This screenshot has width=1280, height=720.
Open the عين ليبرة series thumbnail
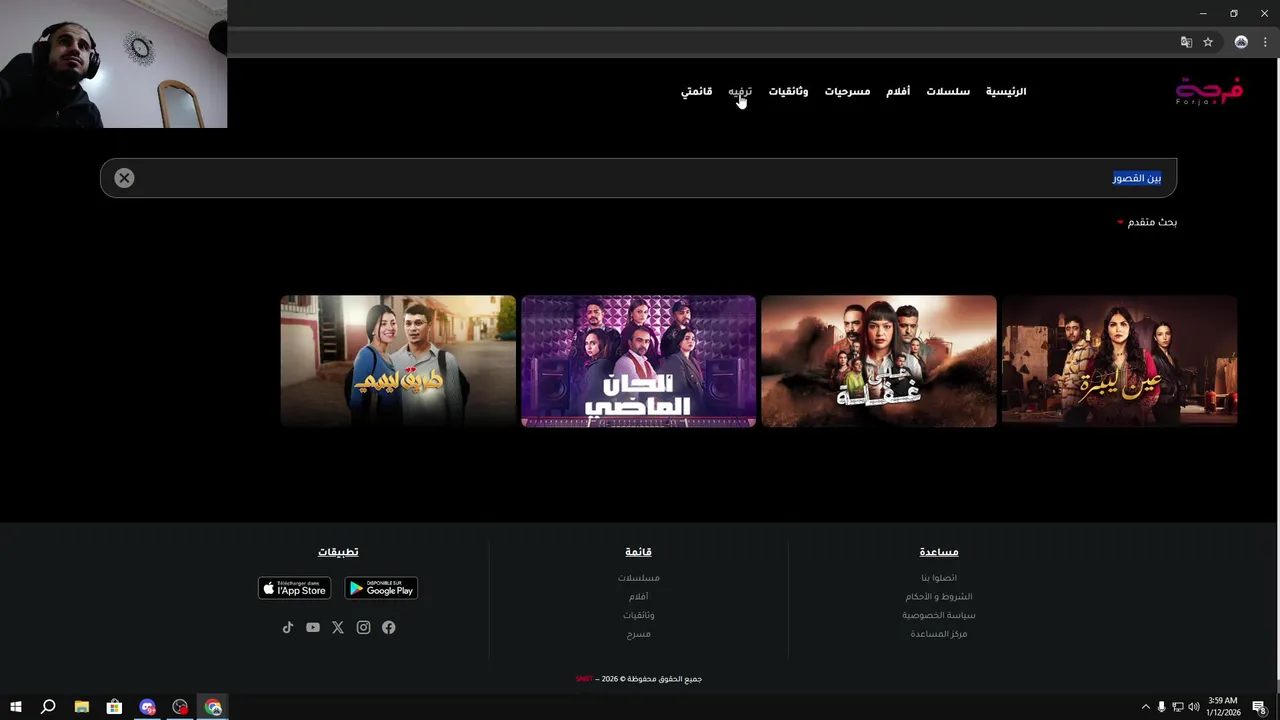(1120, 361)
